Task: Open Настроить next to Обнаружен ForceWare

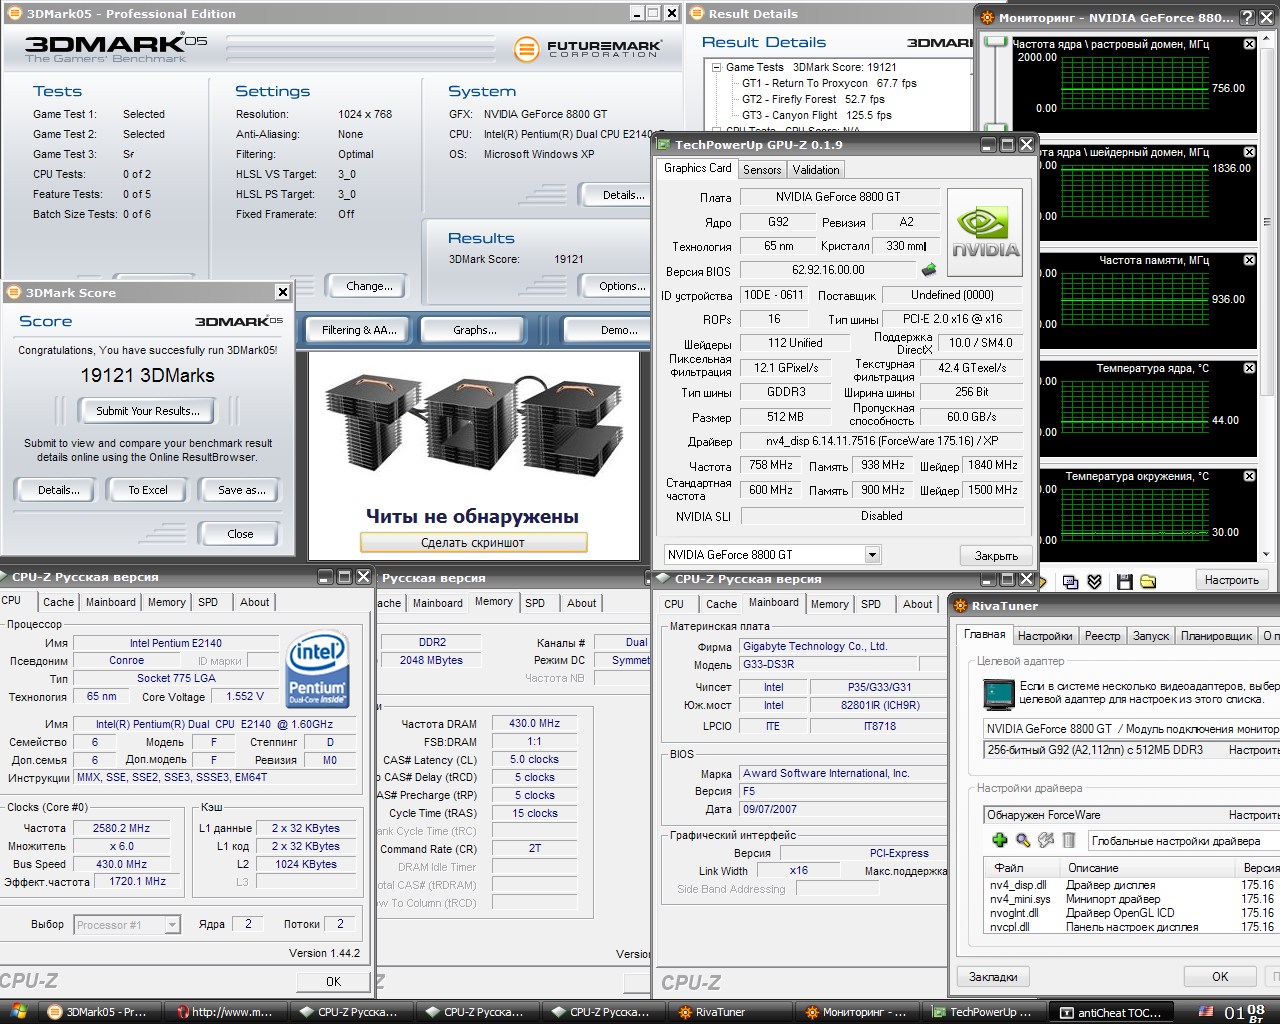Action: point(1254,815)
